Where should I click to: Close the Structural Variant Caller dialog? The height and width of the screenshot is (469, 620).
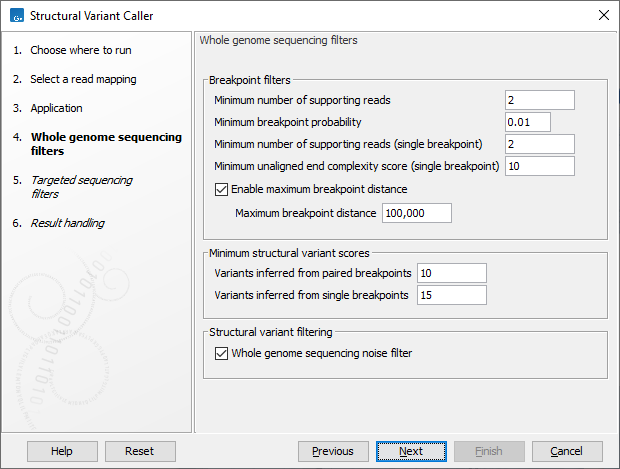602,15
